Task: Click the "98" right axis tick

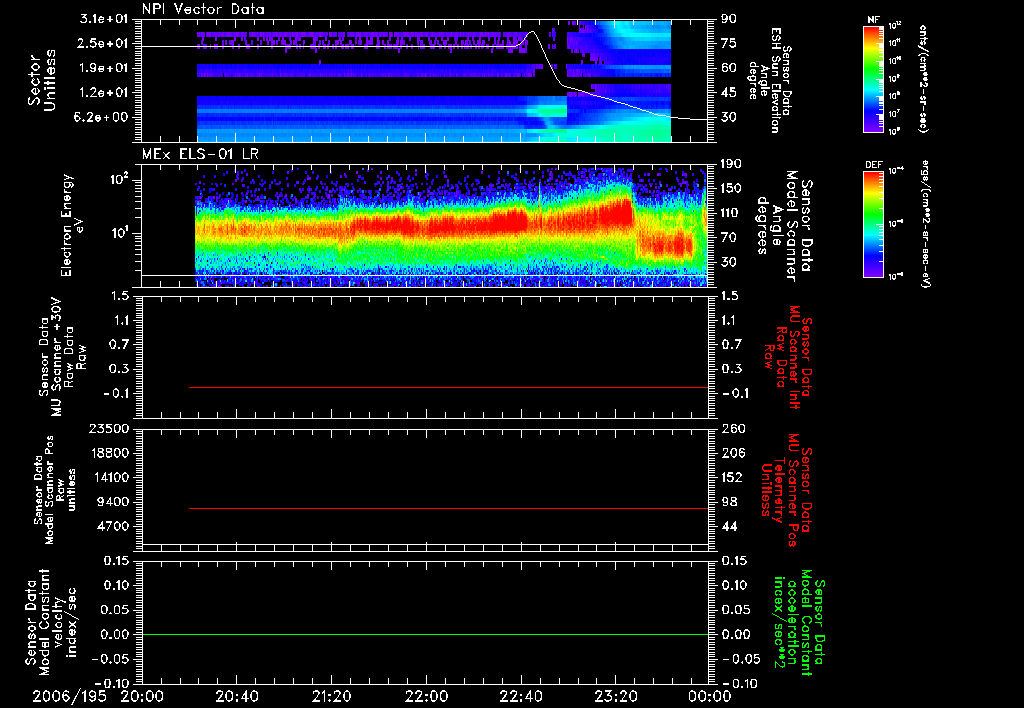Action: (x=729, y=502)
